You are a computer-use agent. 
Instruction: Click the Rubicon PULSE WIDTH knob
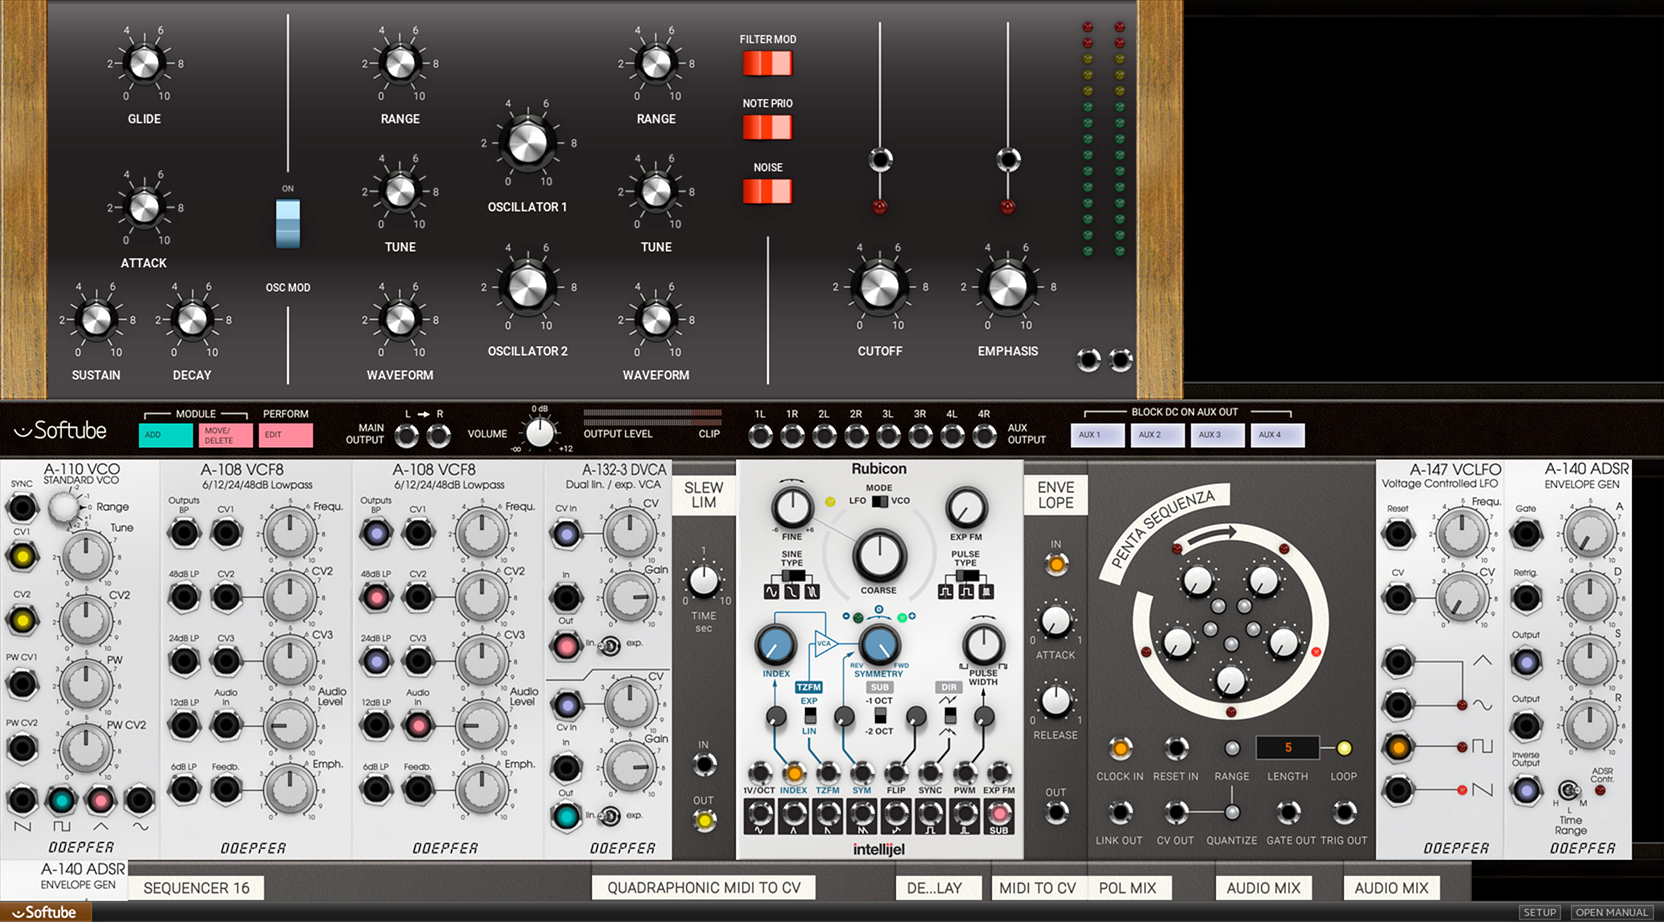983,645
